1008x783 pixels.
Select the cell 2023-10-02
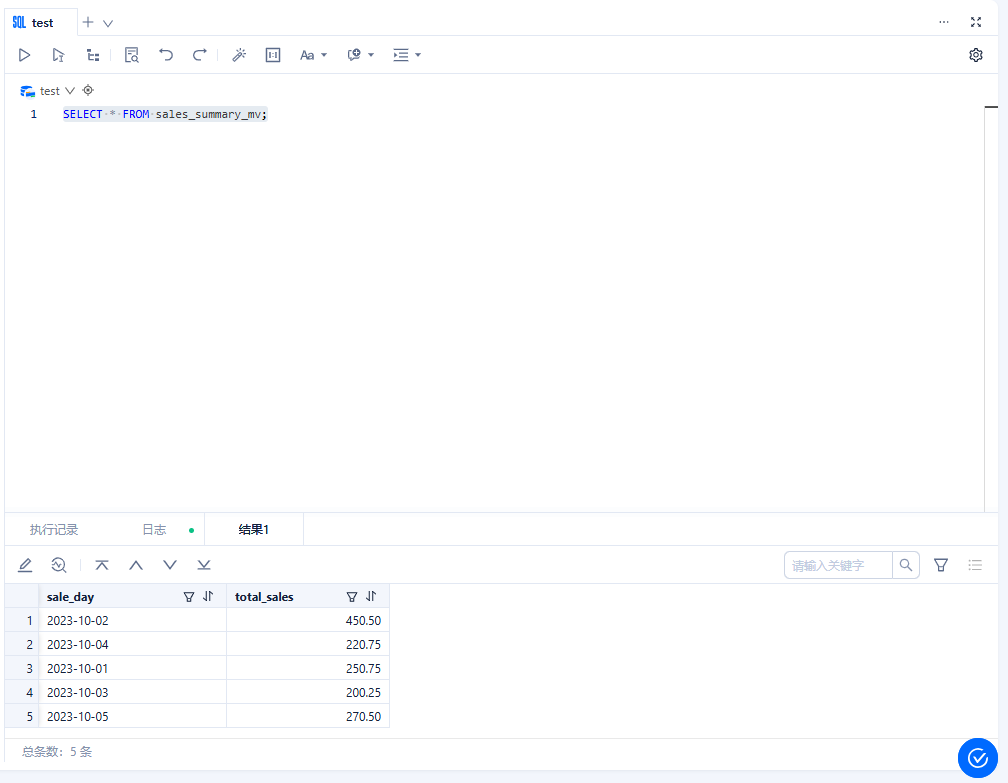pos(132,621)
